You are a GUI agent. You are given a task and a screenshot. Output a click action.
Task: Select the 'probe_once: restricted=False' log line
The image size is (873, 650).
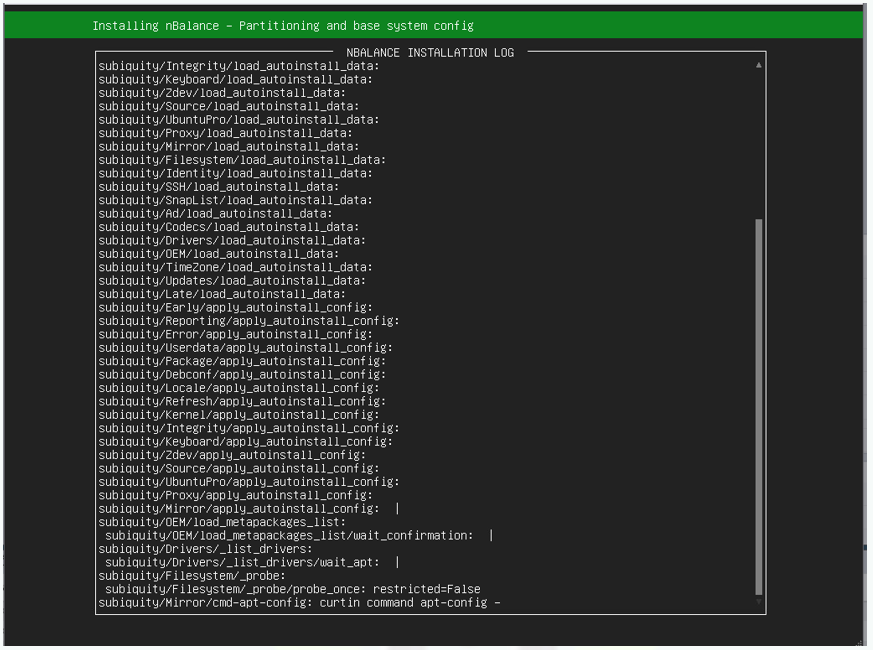click(292, 590)
